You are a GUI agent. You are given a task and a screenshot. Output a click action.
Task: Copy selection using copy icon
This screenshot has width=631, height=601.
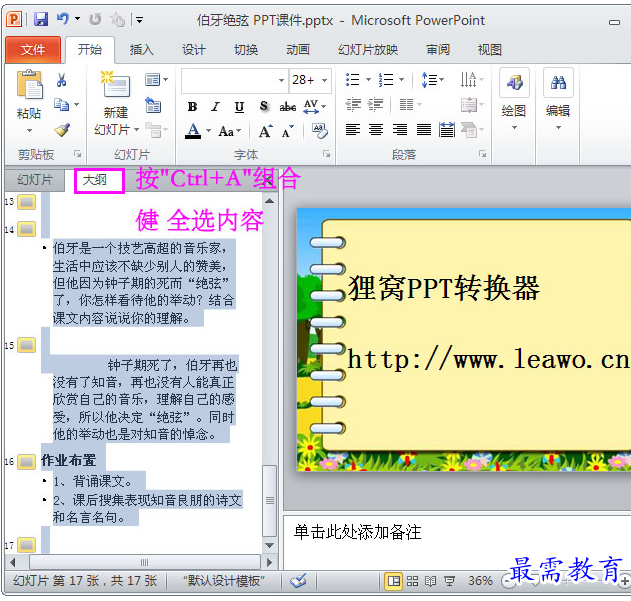point(61,105)
